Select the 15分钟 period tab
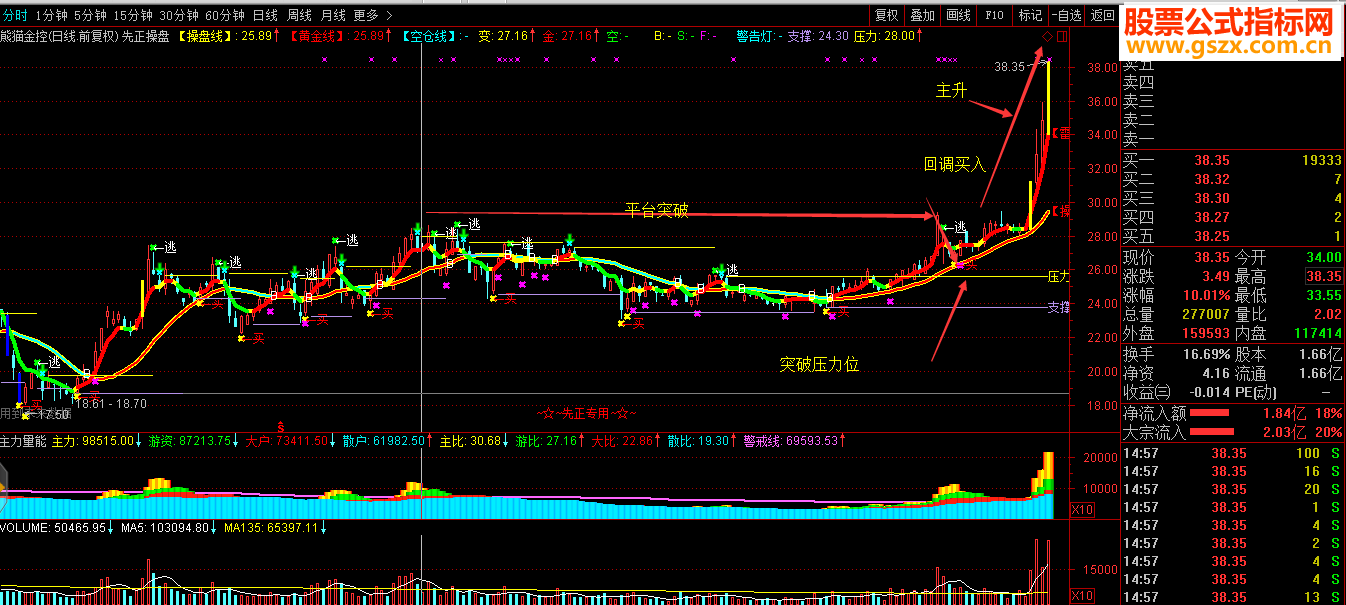The width and height of the screenshot is (1346, 605). pos(133,15)
